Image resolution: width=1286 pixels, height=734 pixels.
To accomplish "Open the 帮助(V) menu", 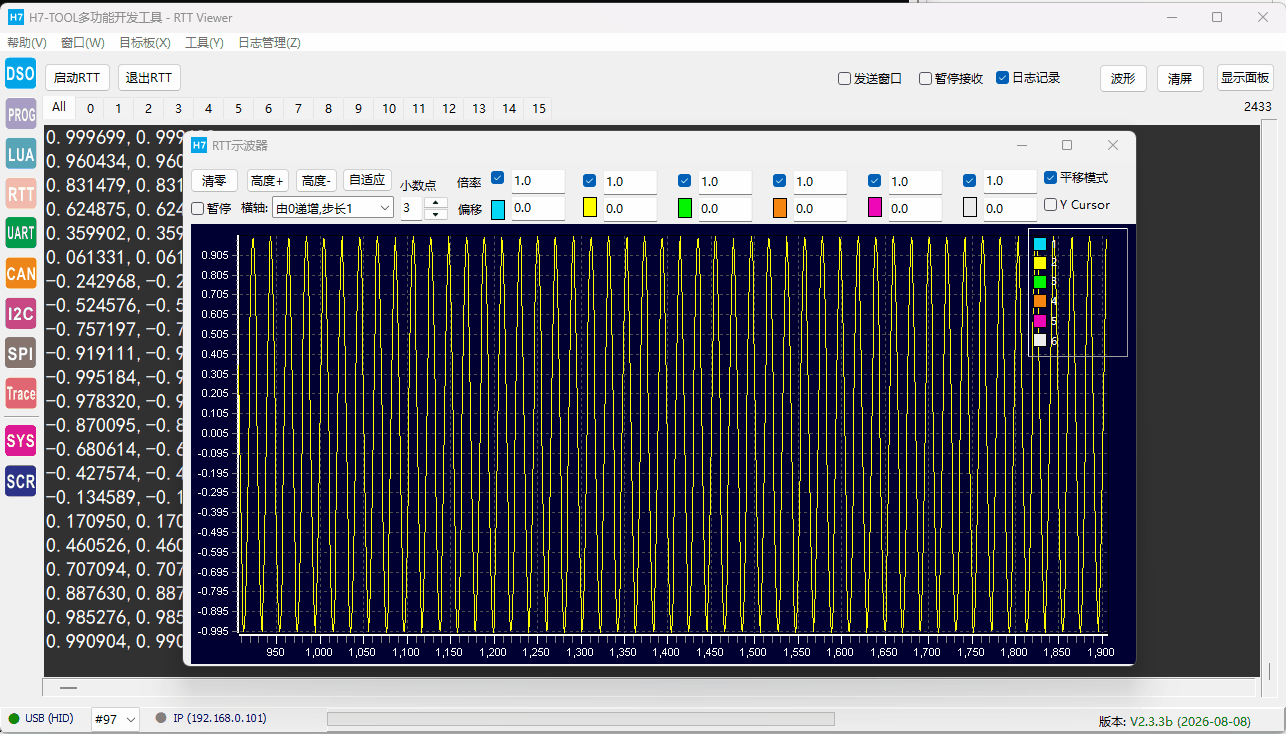I will tap(27, 43).
